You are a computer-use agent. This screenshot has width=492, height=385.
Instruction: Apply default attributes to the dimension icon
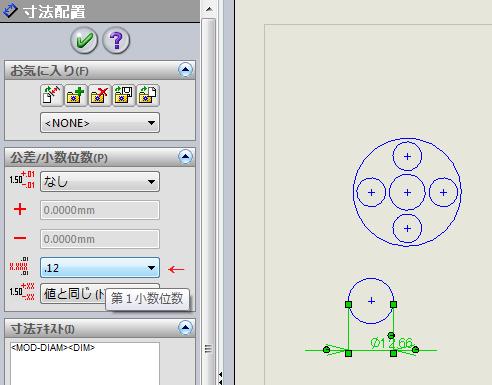click(x=52, y=95)
